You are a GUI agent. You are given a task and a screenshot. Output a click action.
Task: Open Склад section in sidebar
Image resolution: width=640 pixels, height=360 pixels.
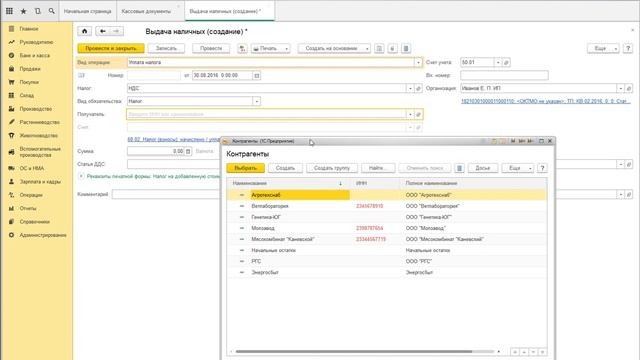point(27,95)
